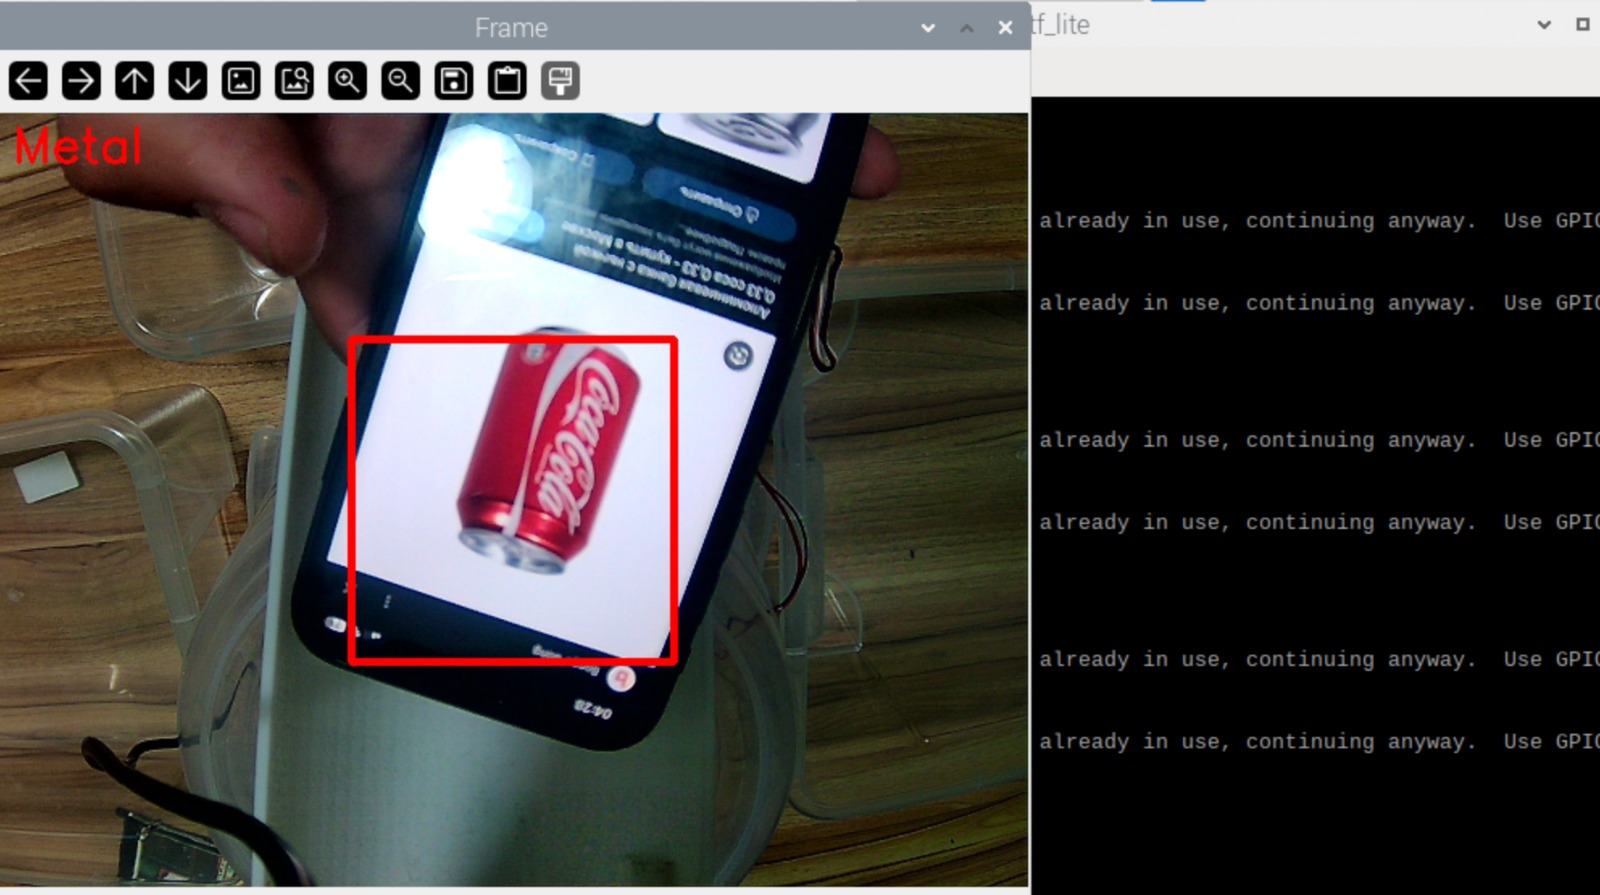Click the camera image with the Coca-Cola can

coord(514,500)
